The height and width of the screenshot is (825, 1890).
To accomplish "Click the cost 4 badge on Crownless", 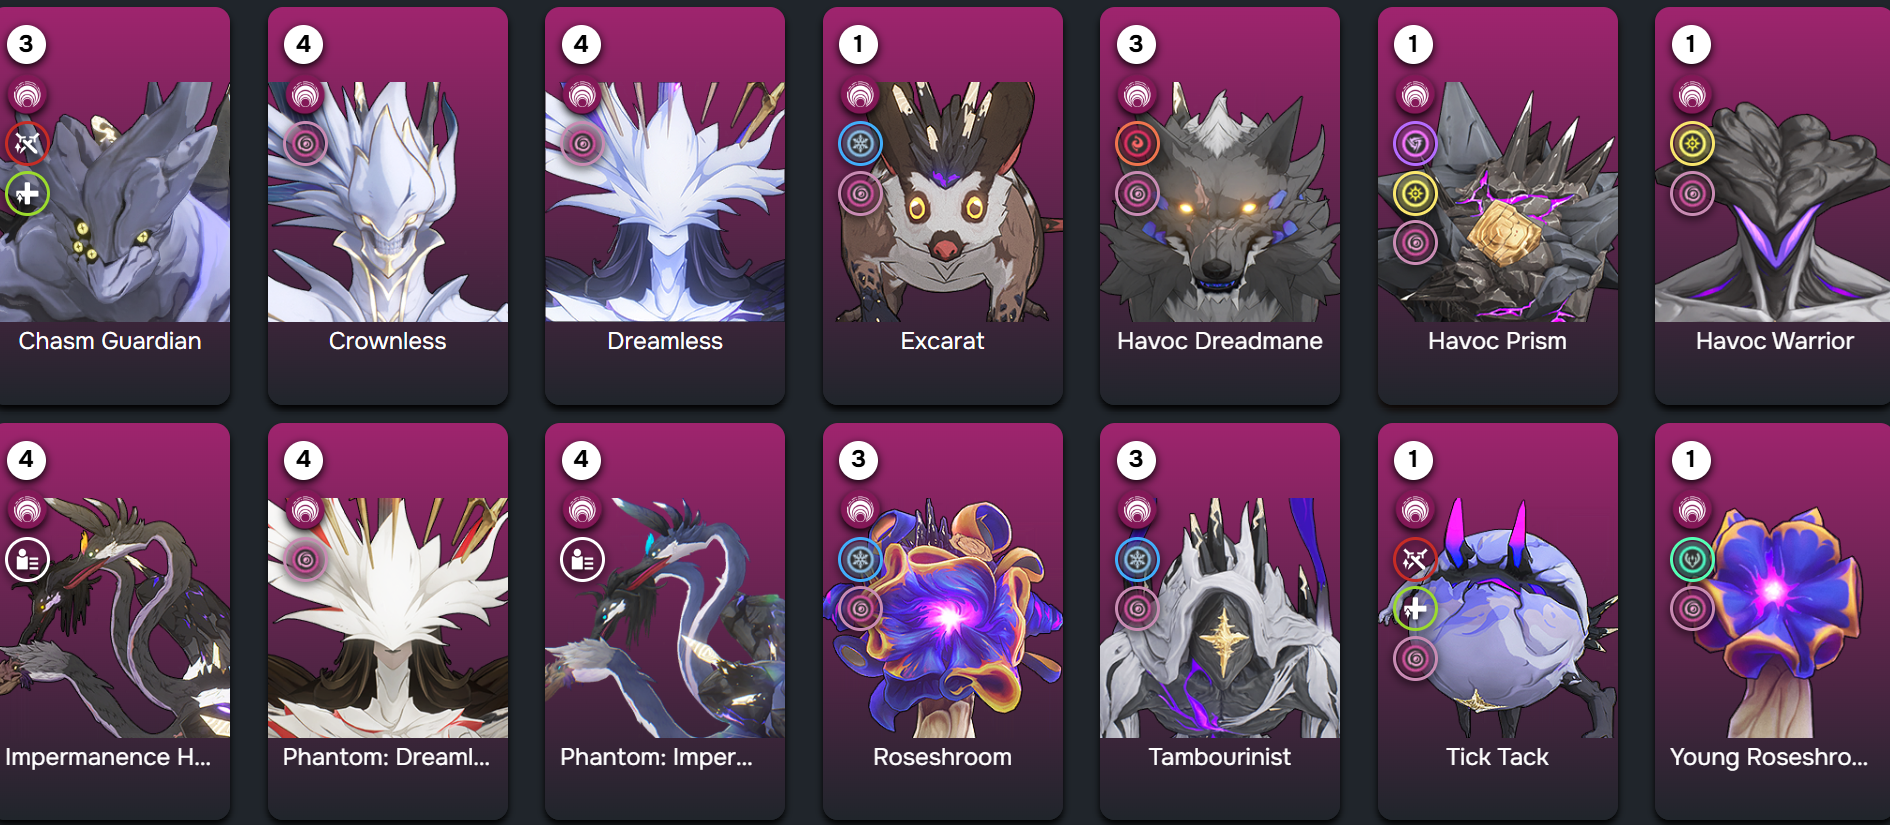I will 304,44.
